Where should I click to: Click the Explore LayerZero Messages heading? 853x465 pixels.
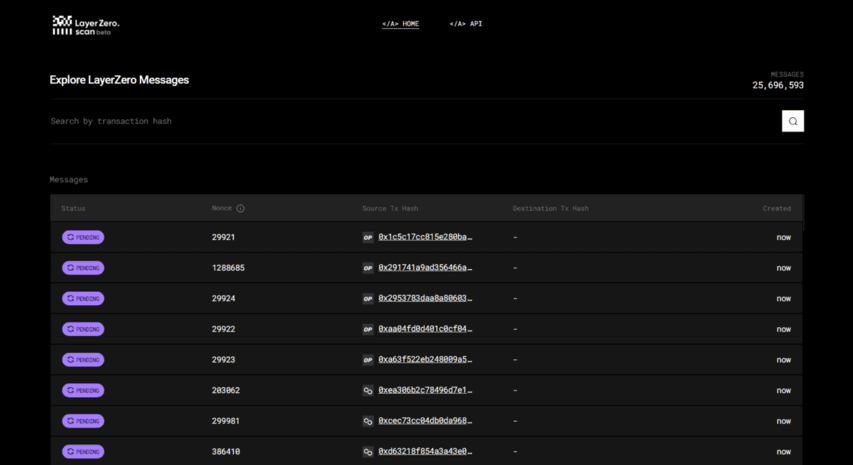pyautogui.click(x=119, y=80)
